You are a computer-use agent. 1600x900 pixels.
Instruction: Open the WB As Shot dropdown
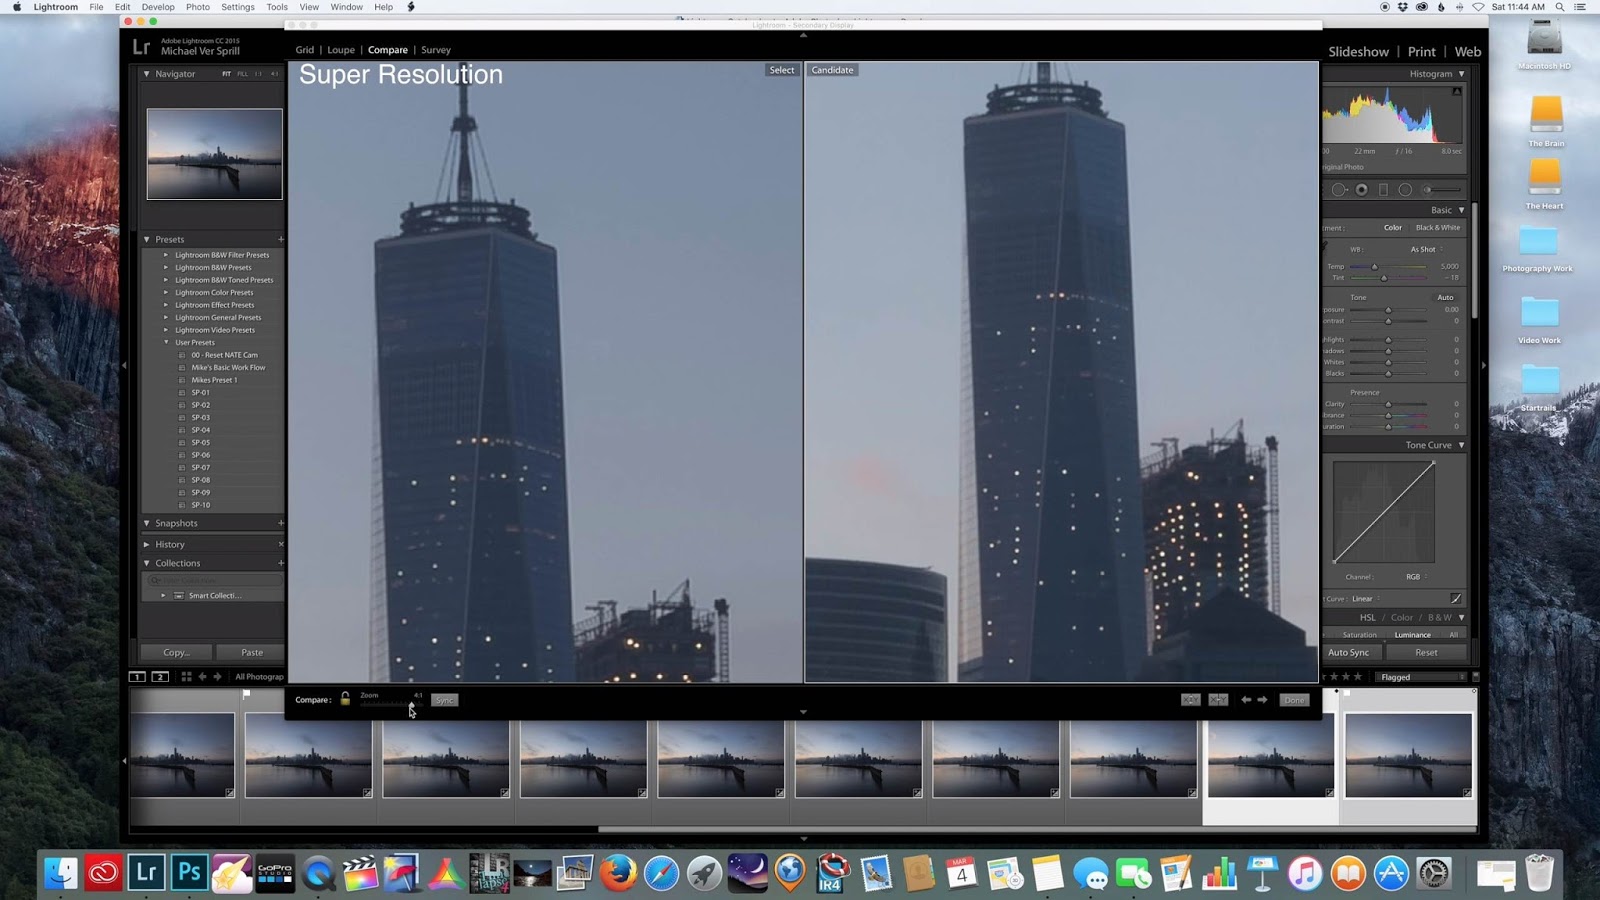tap(1425, 249)
